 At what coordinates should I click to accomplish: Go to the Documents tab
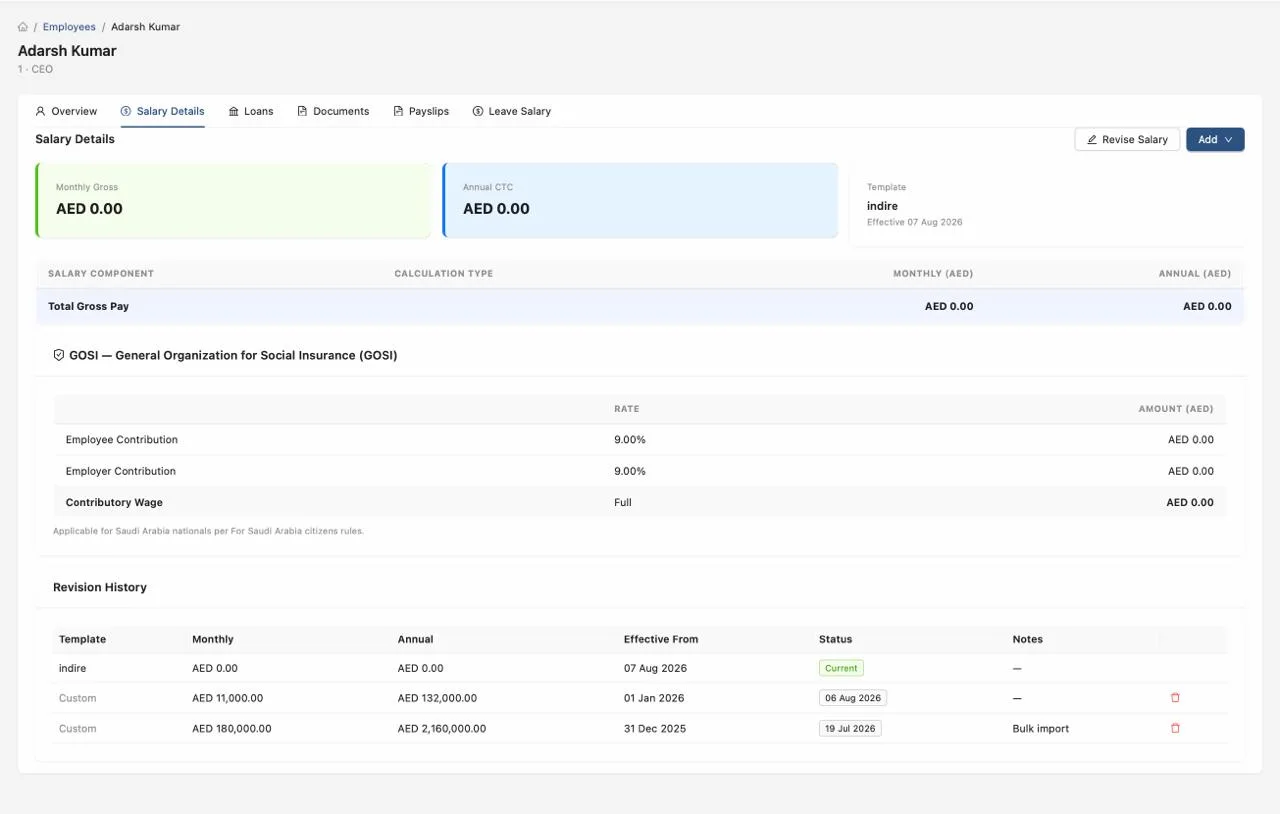[333, 111]
